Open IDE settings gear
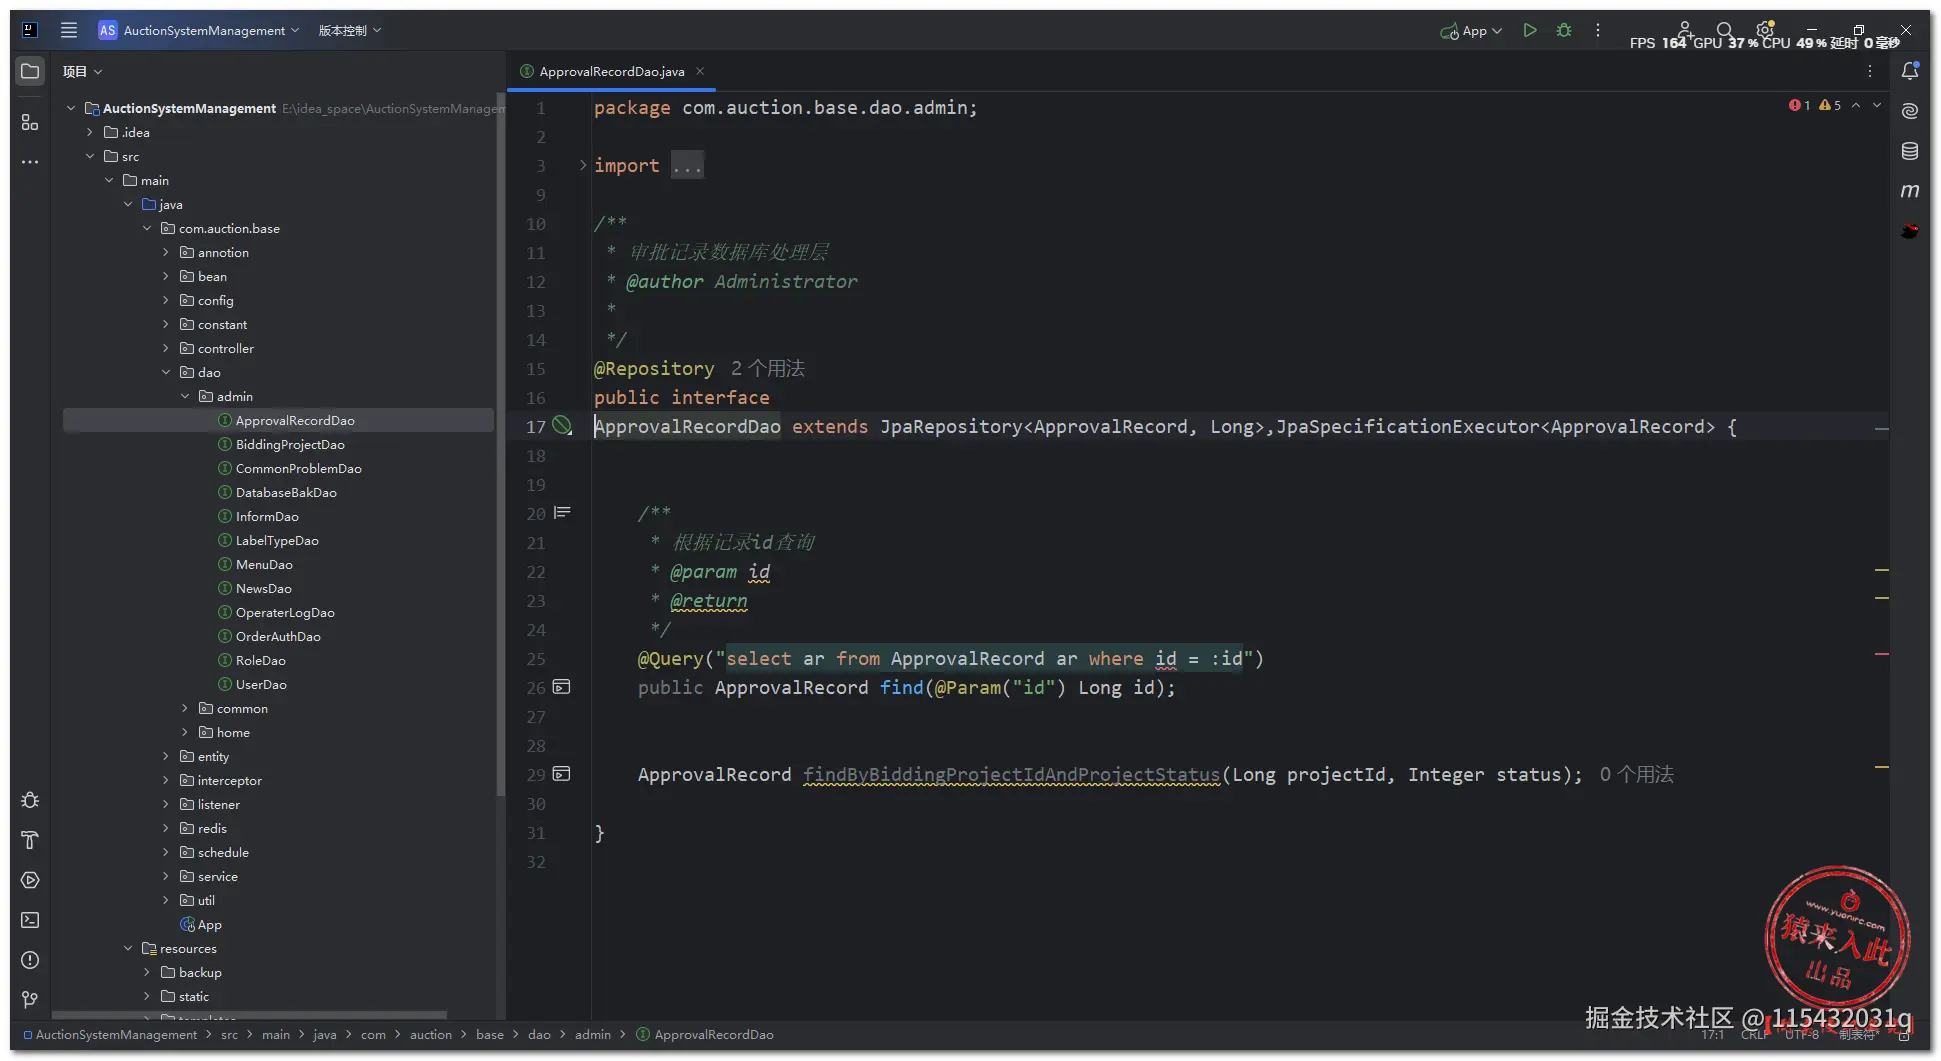 tap(1765, 29)
